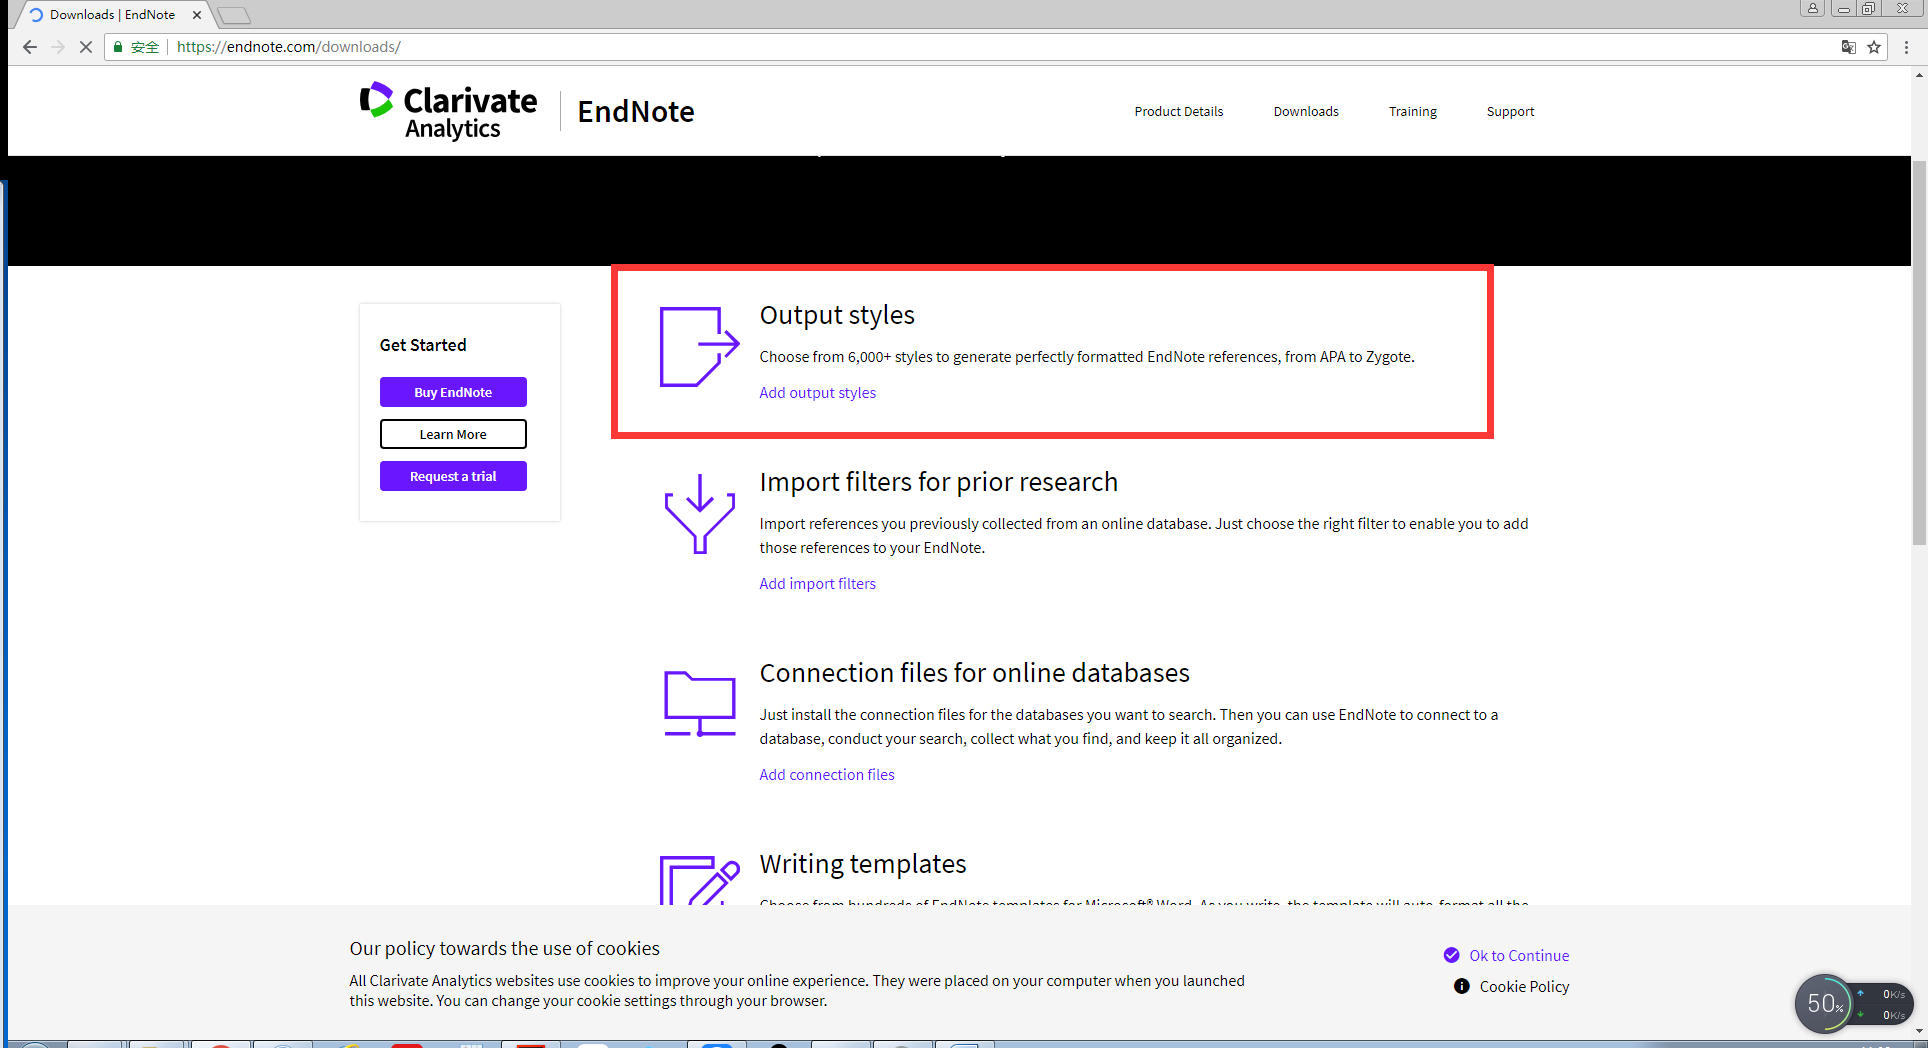Click the Clarivate Analytics logo

(449, 111)
